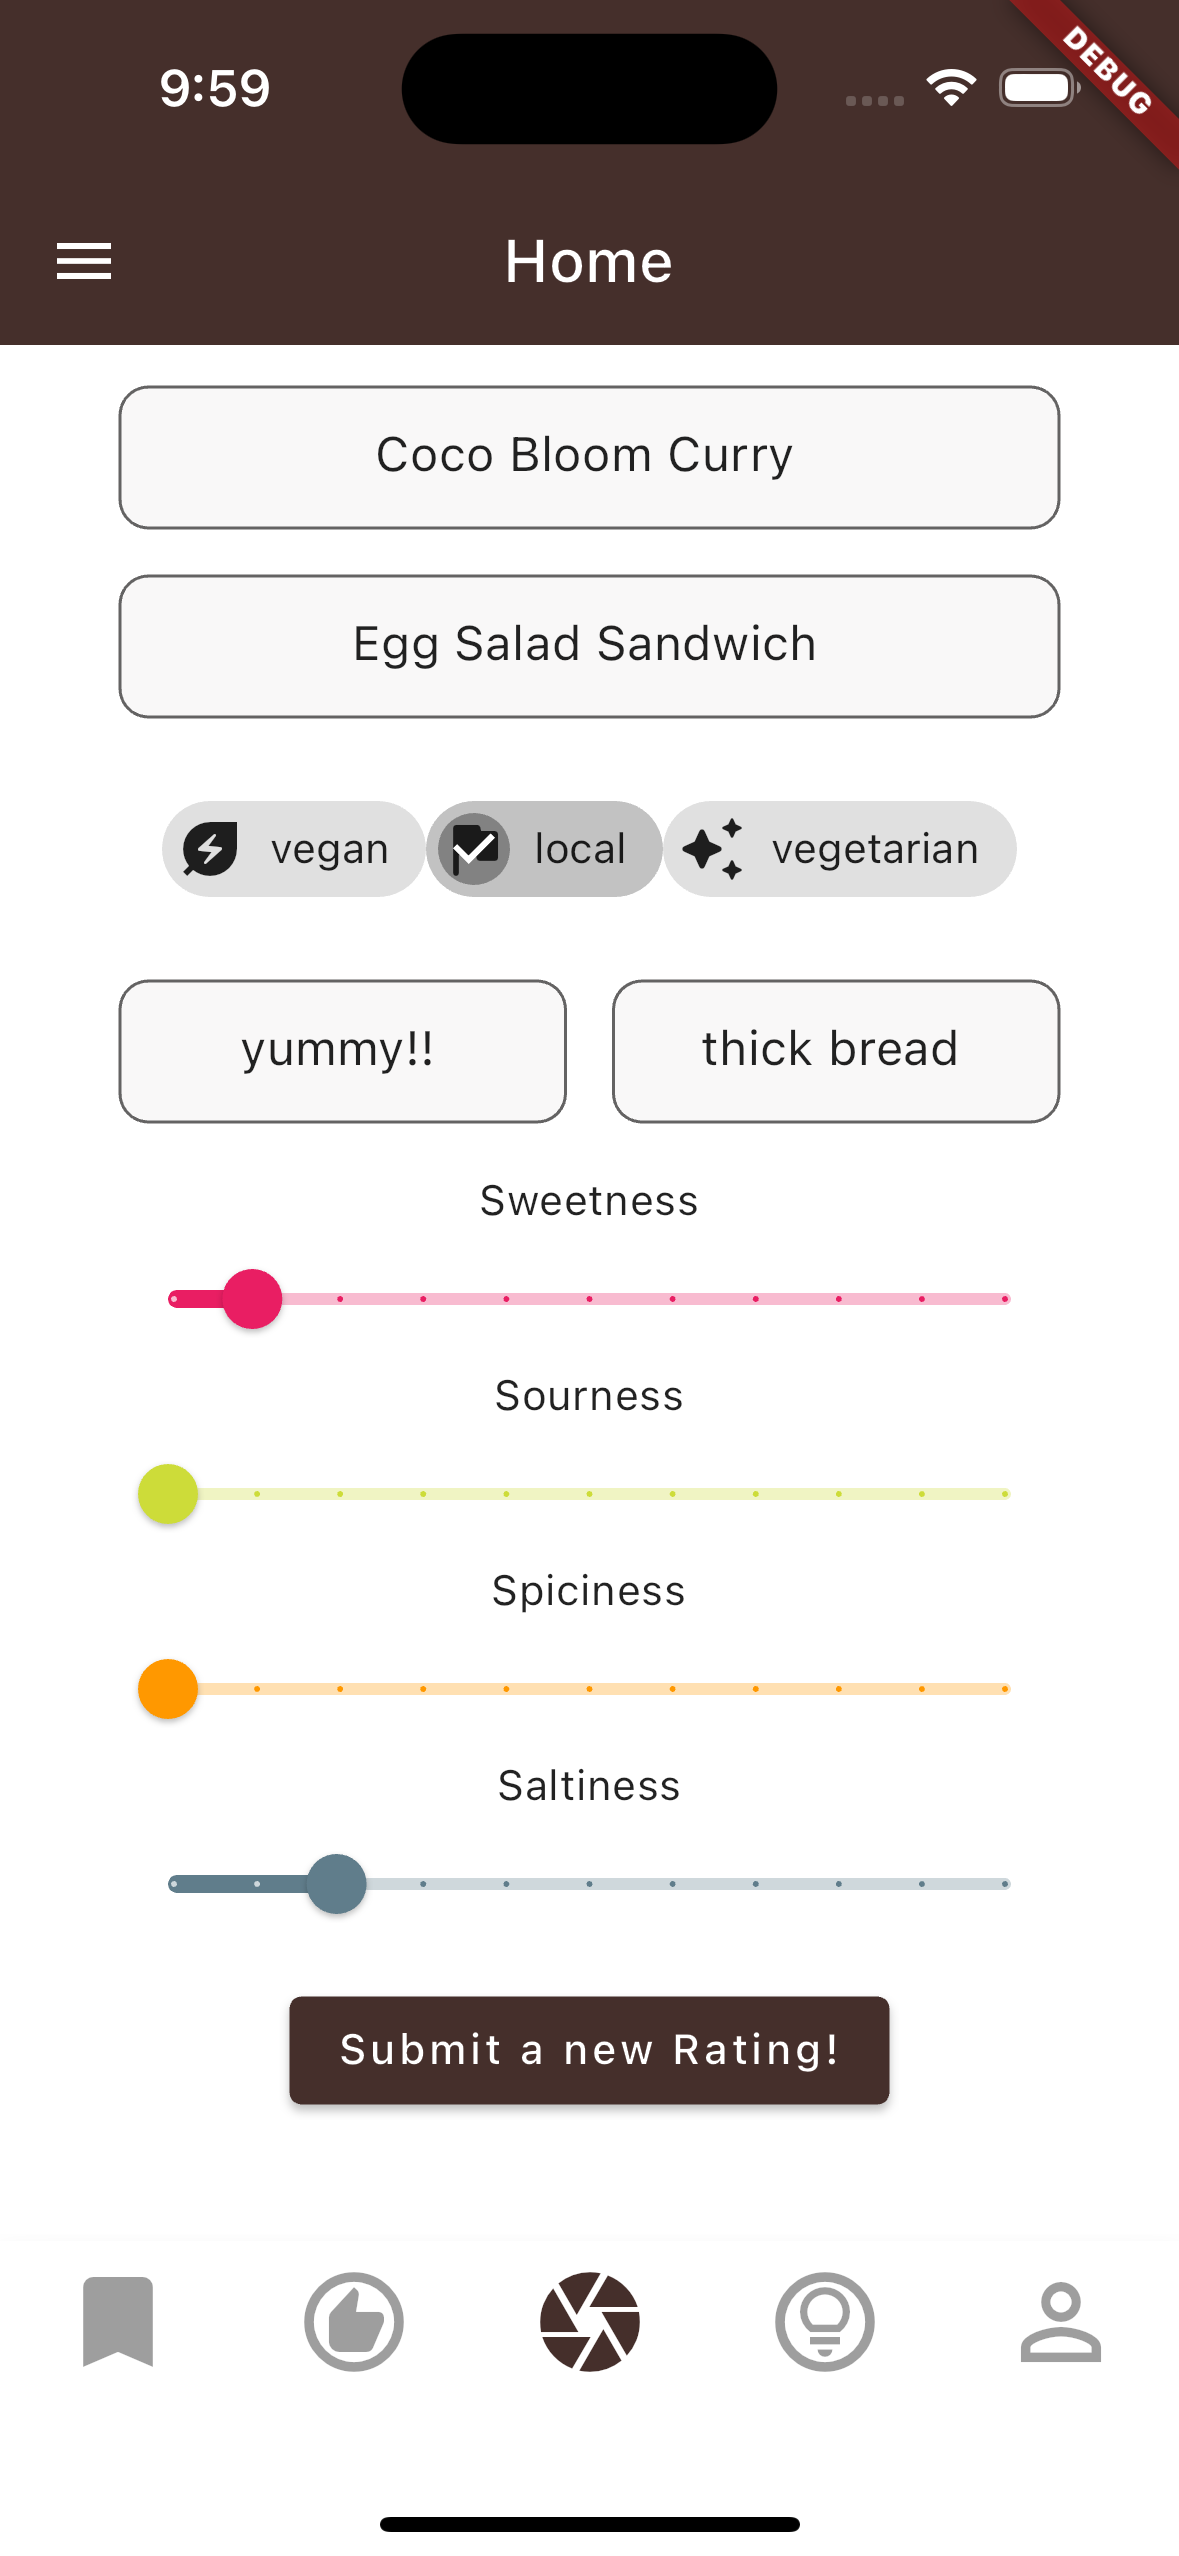Toggle the vegetarian filter chip
Screen dimensions: 1179x2556
pos(840,849)
